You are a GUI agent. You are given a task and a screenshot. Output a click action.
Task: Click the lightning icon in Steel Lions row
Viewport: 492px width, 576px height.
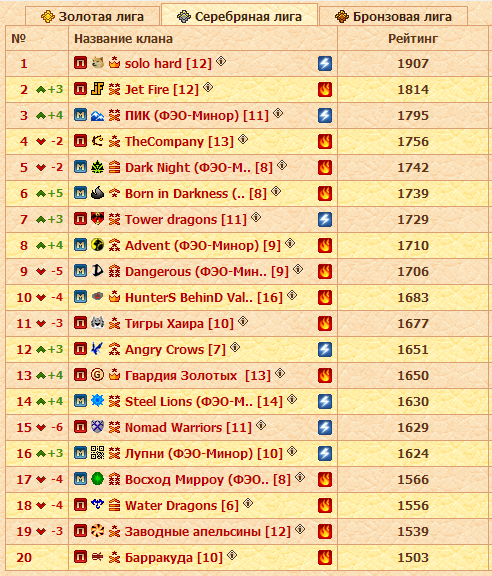[325, 402]
